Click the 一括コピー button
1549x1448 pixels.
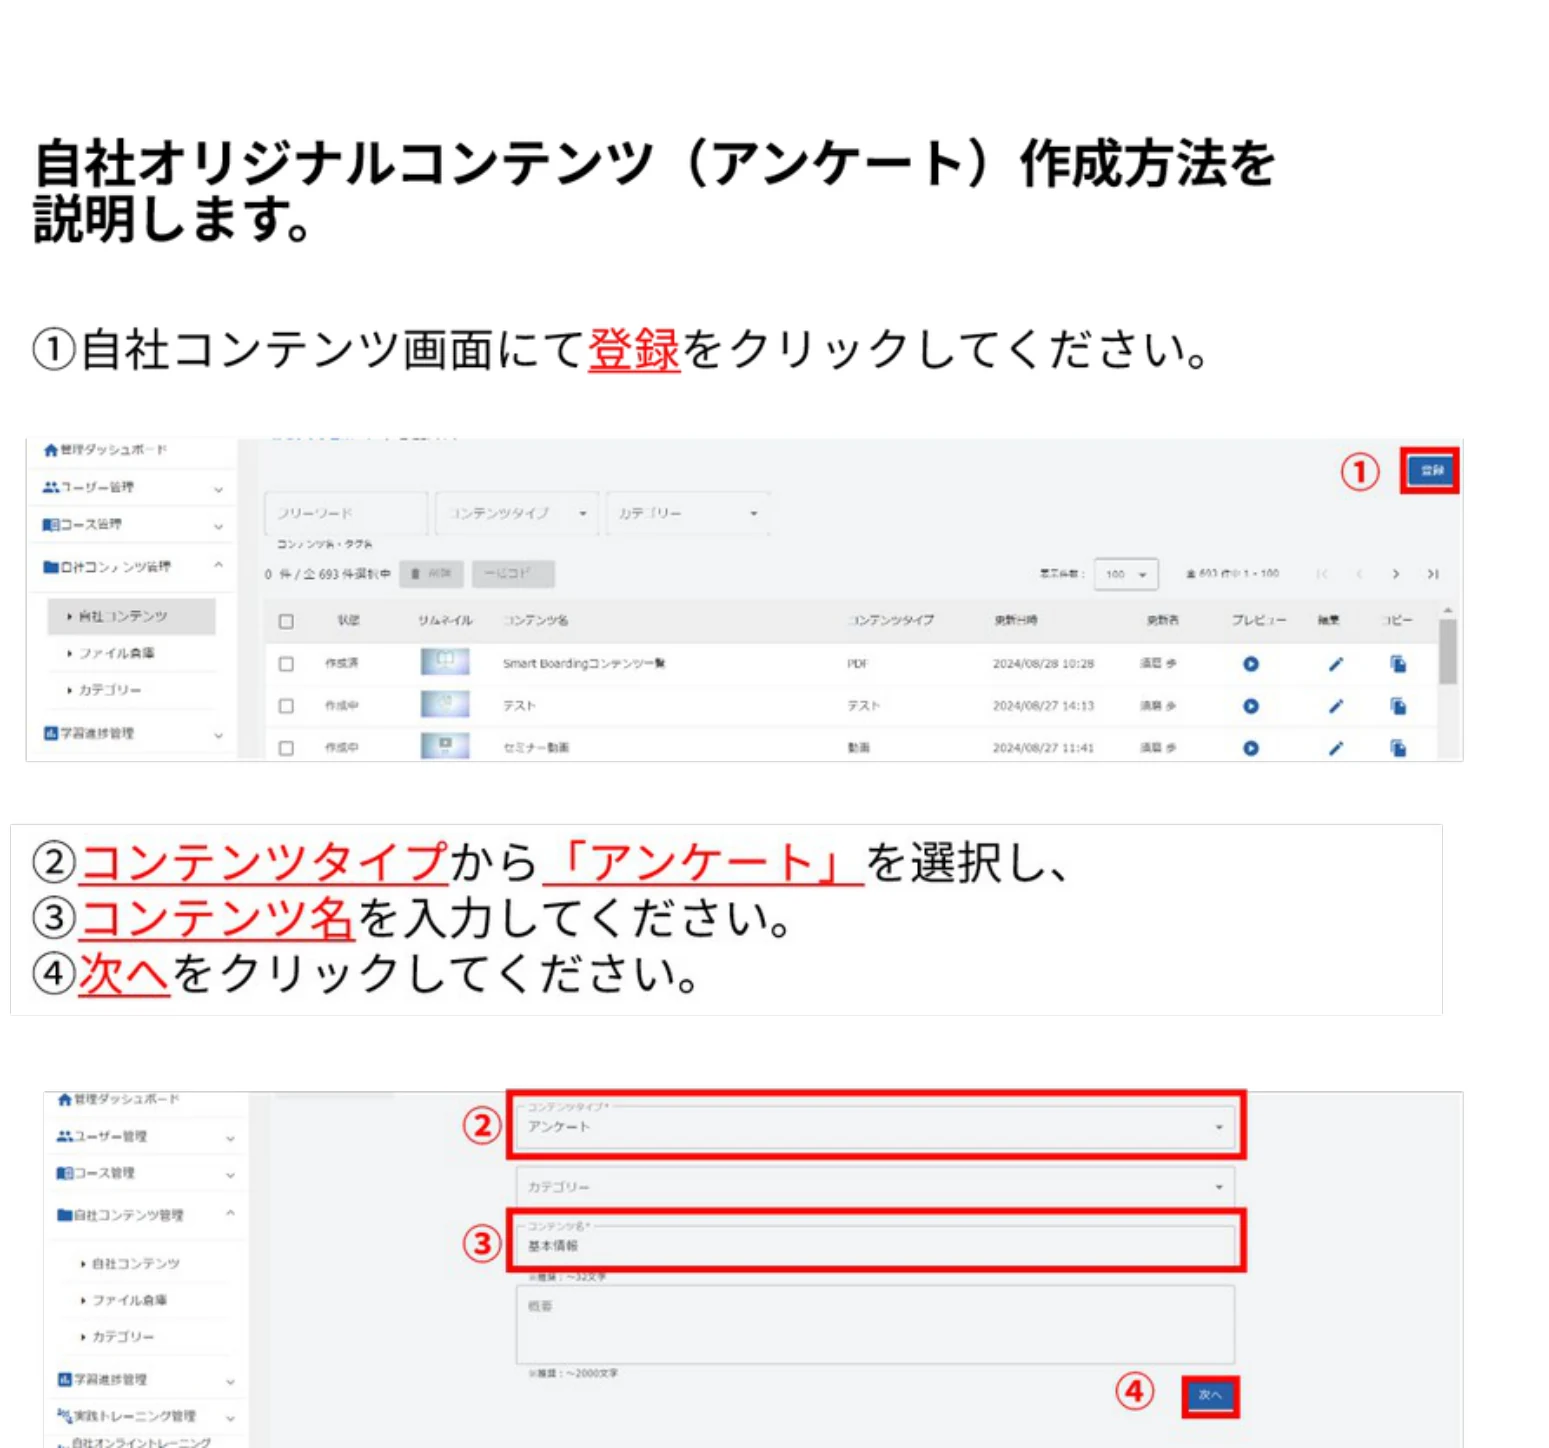click(x=513, y=574)
